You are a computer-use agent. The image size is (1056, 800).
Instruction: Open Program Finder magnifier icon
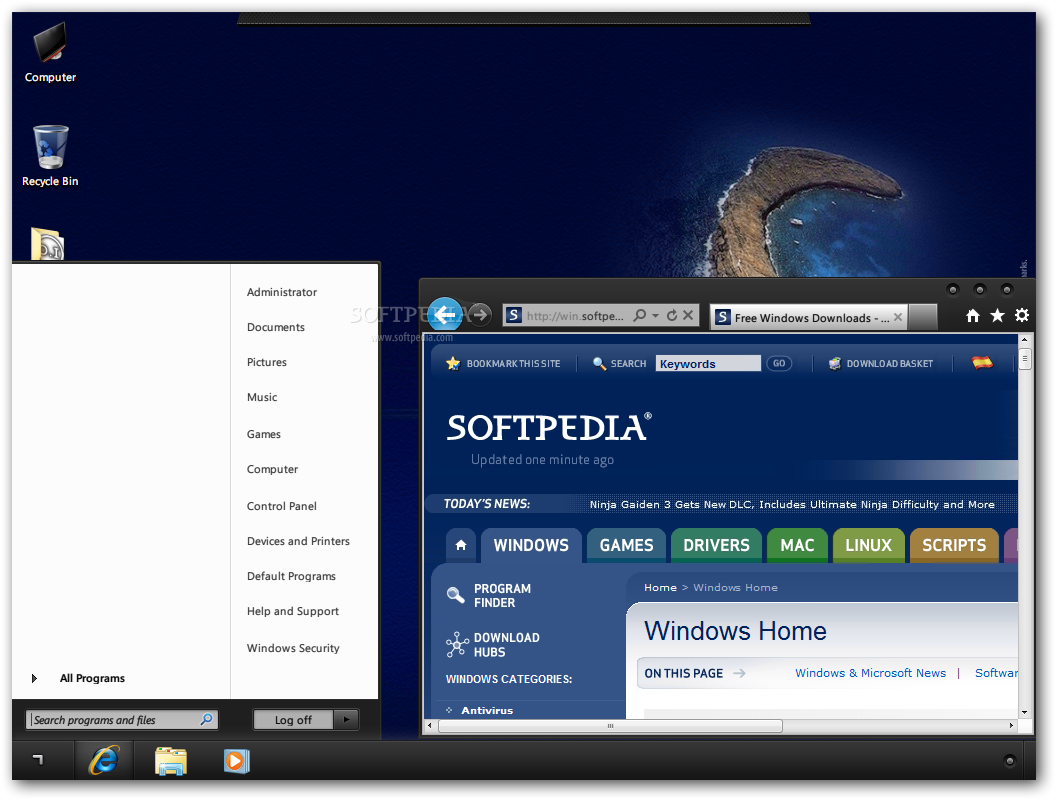[456, 595]
